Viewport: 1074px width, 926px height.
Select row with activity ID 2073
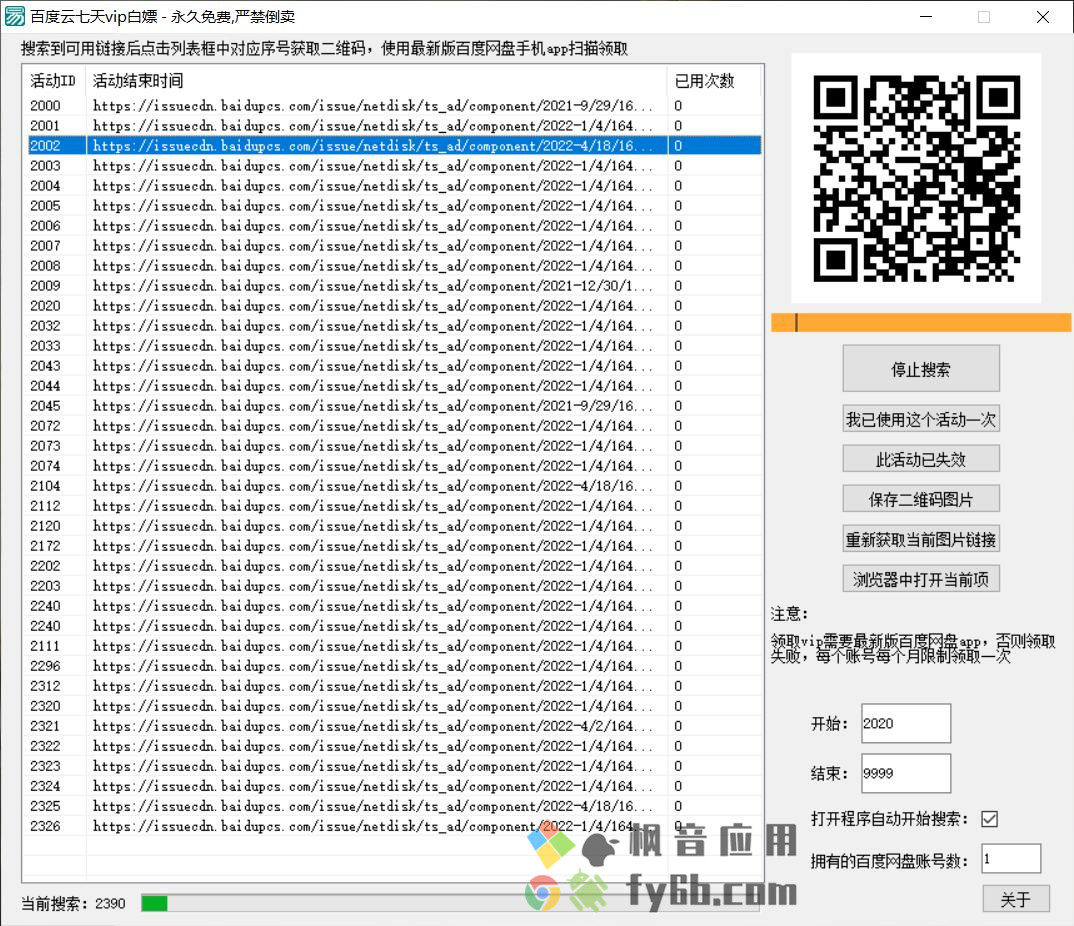(394, 446)
